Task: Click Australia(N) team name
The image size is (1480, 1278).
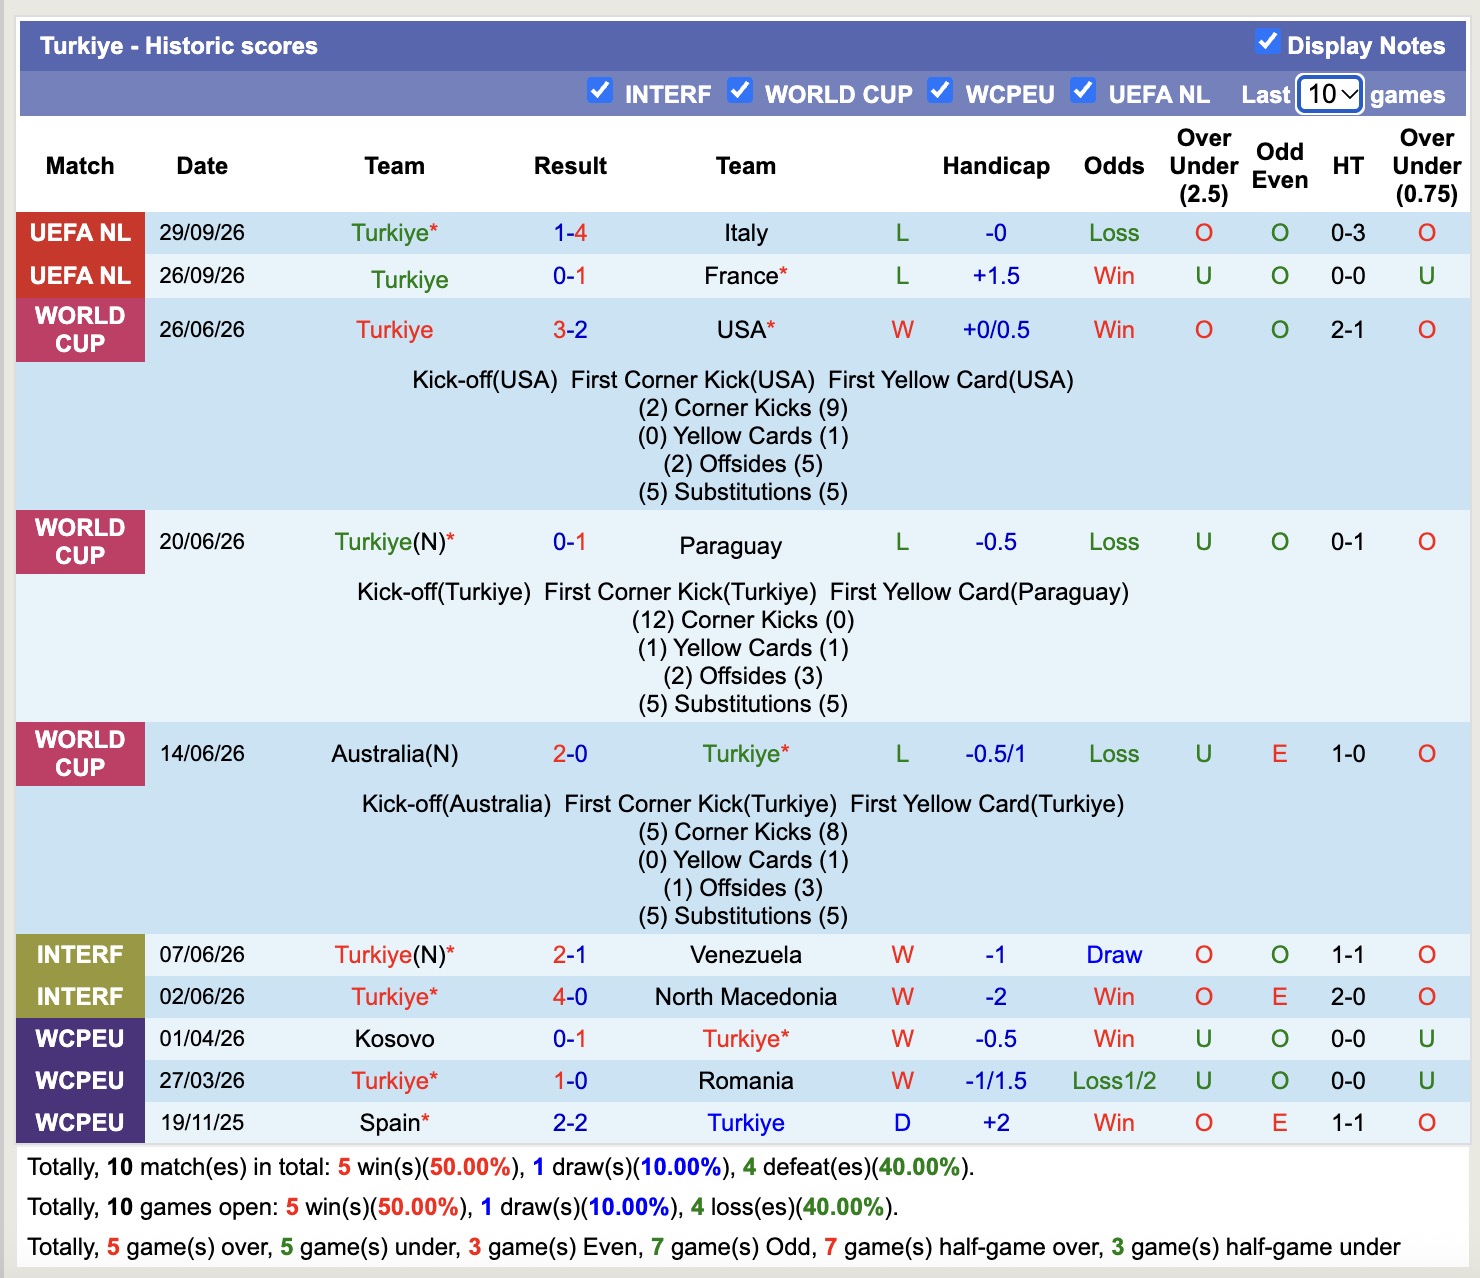Action: (x=395, y=754)
